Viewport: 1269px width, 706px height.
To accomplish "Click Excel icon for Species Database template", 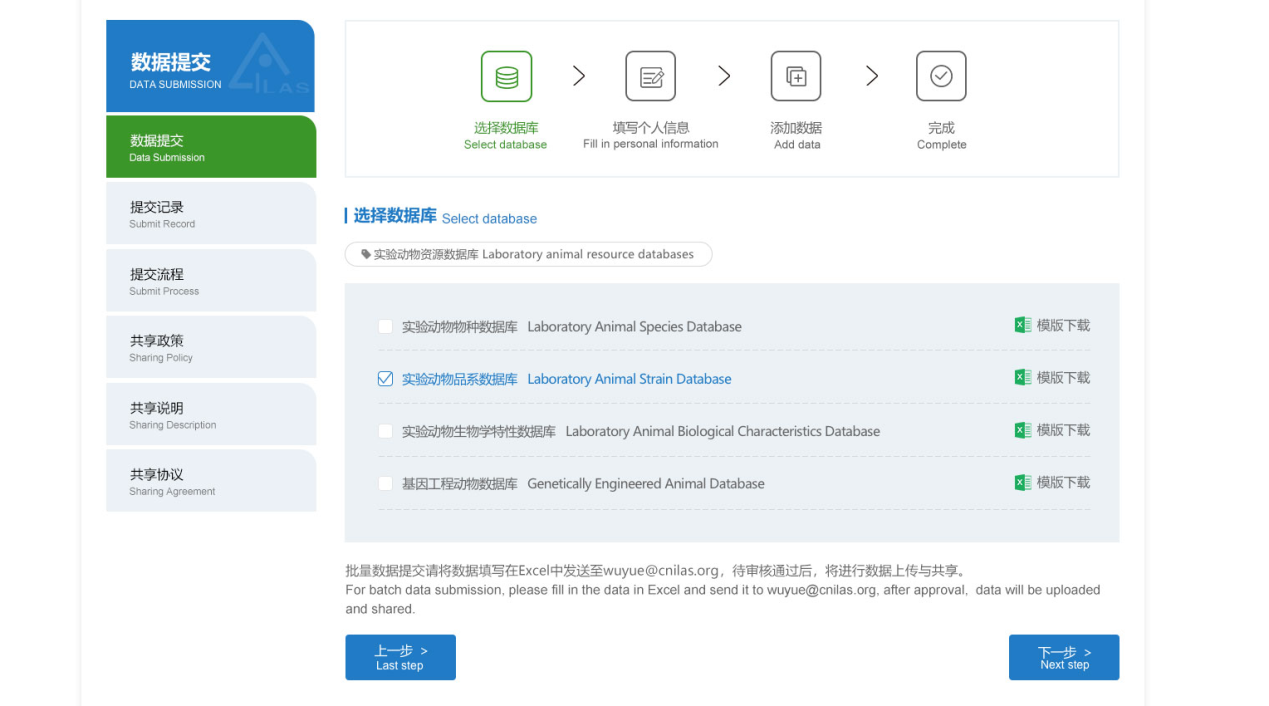I will (x=1022, y=325).
